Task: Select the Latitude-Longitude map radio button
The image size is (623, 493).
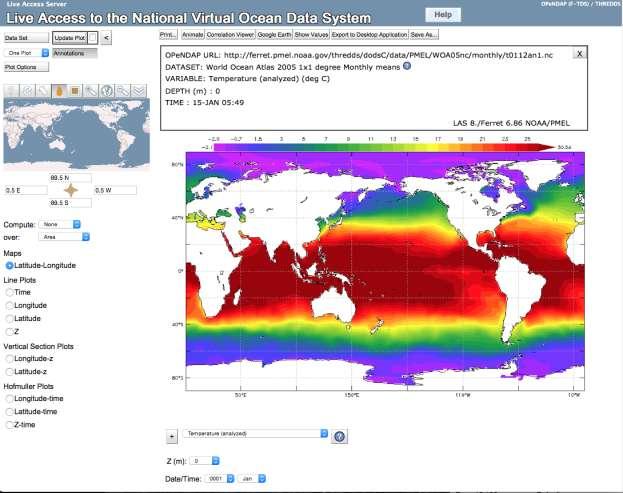Action: tap(9, 265)
